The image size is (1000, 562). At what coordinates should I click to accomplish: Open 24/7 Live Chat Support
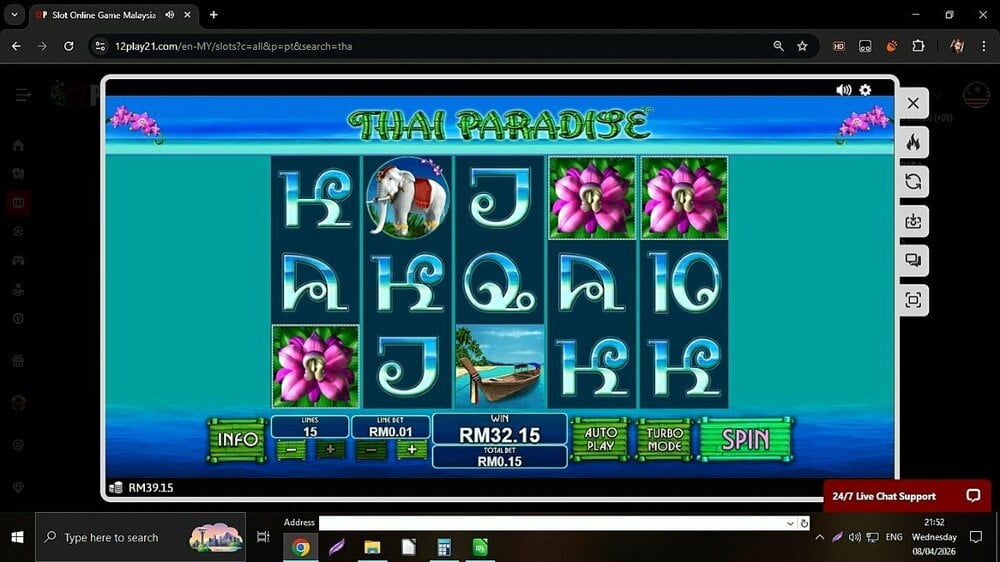tap(906, 496)
